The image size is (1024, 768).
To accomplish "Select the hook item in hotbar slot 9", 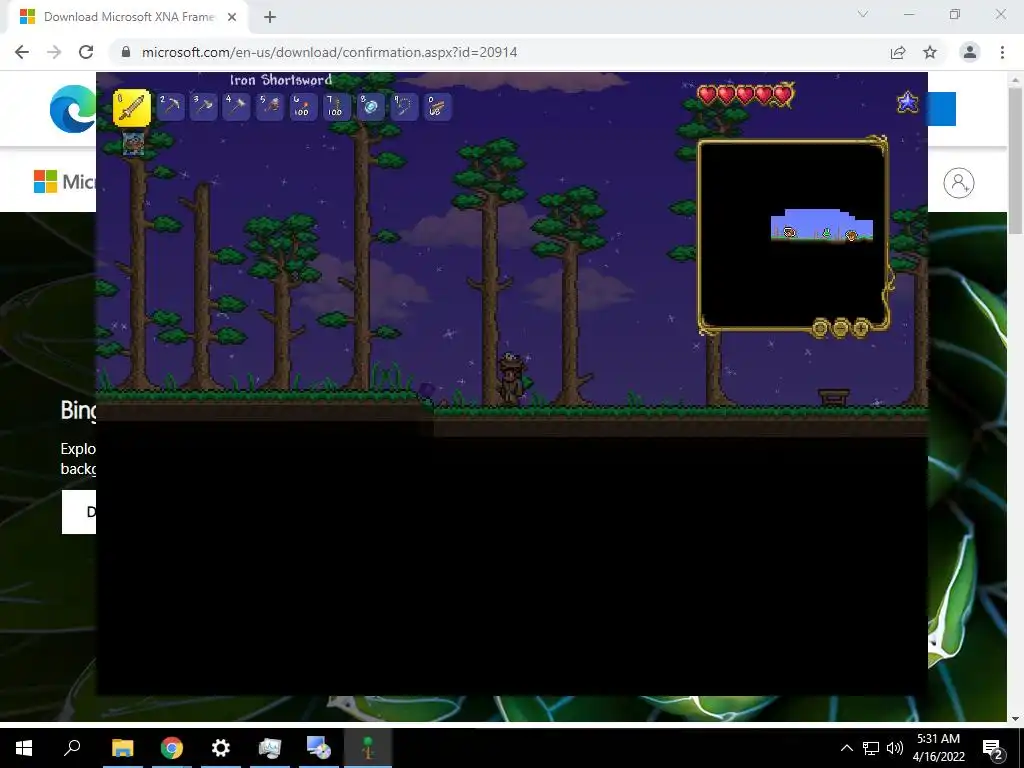I will pos(404,106).
